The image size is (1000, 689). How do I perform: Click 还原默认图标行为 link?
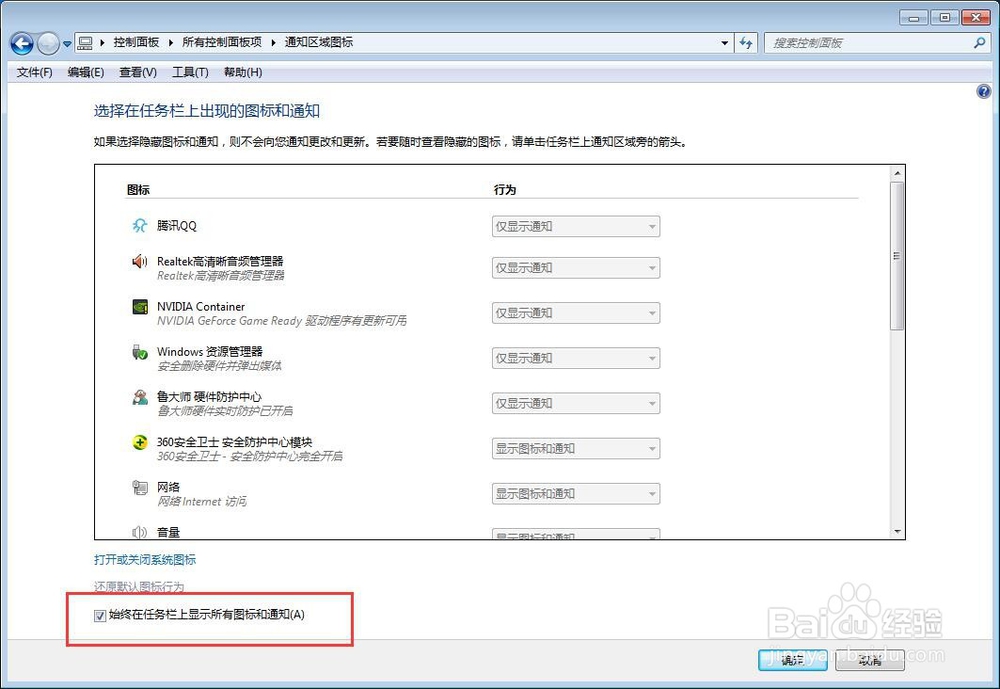tap(139, 586)
